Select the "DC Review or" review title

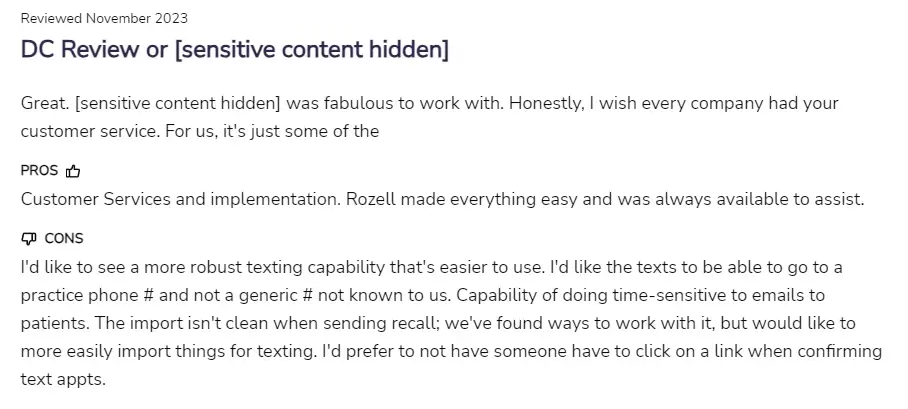click(94, 50)
